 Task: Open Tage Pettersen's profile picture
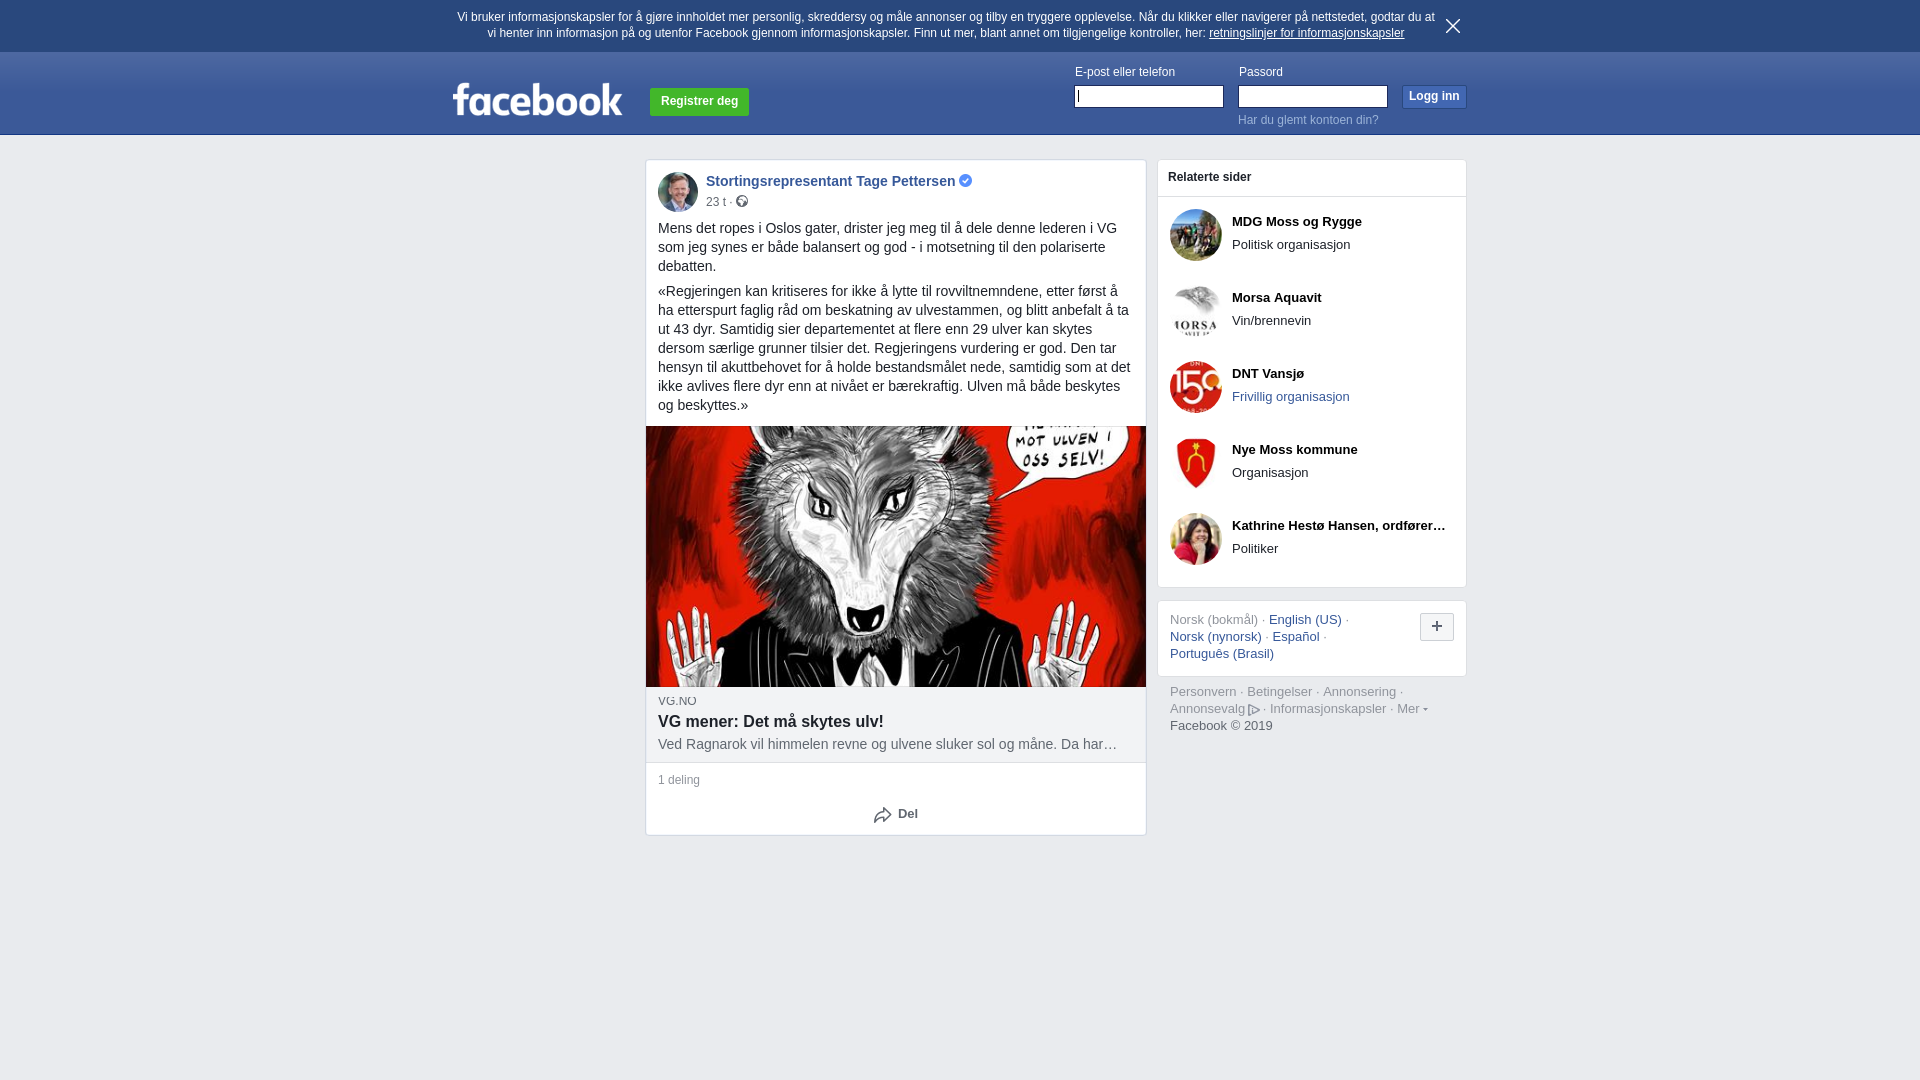pos(678,192)
